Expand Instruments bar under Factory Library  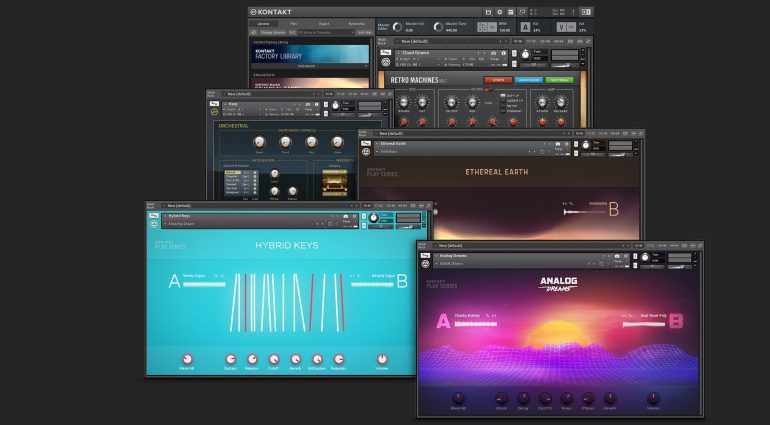pos(308,66)
